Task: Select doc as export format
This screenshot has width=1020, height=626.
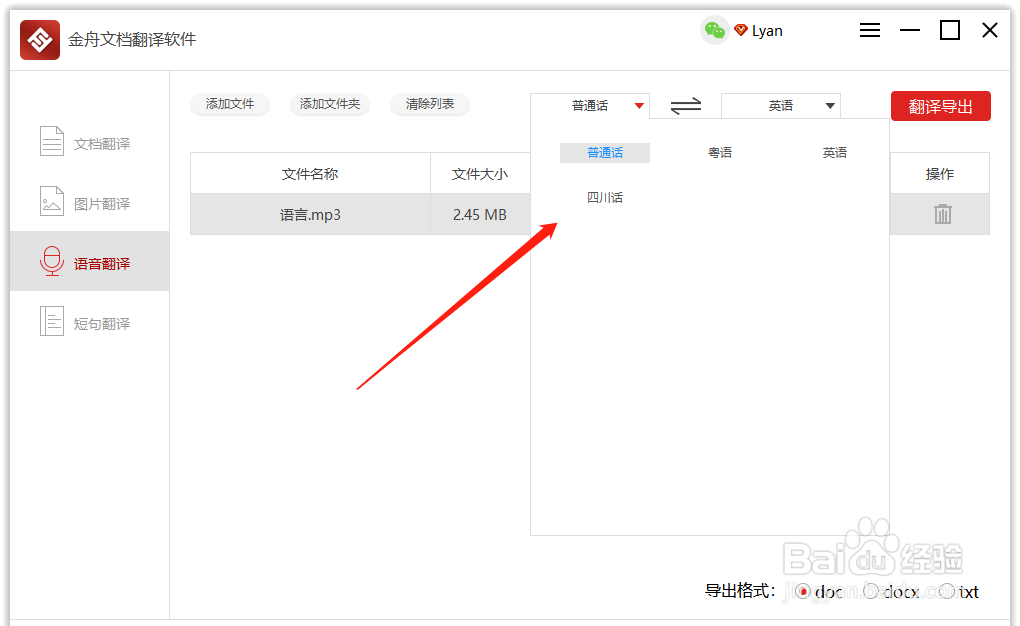Action: (x=803, y=591)
